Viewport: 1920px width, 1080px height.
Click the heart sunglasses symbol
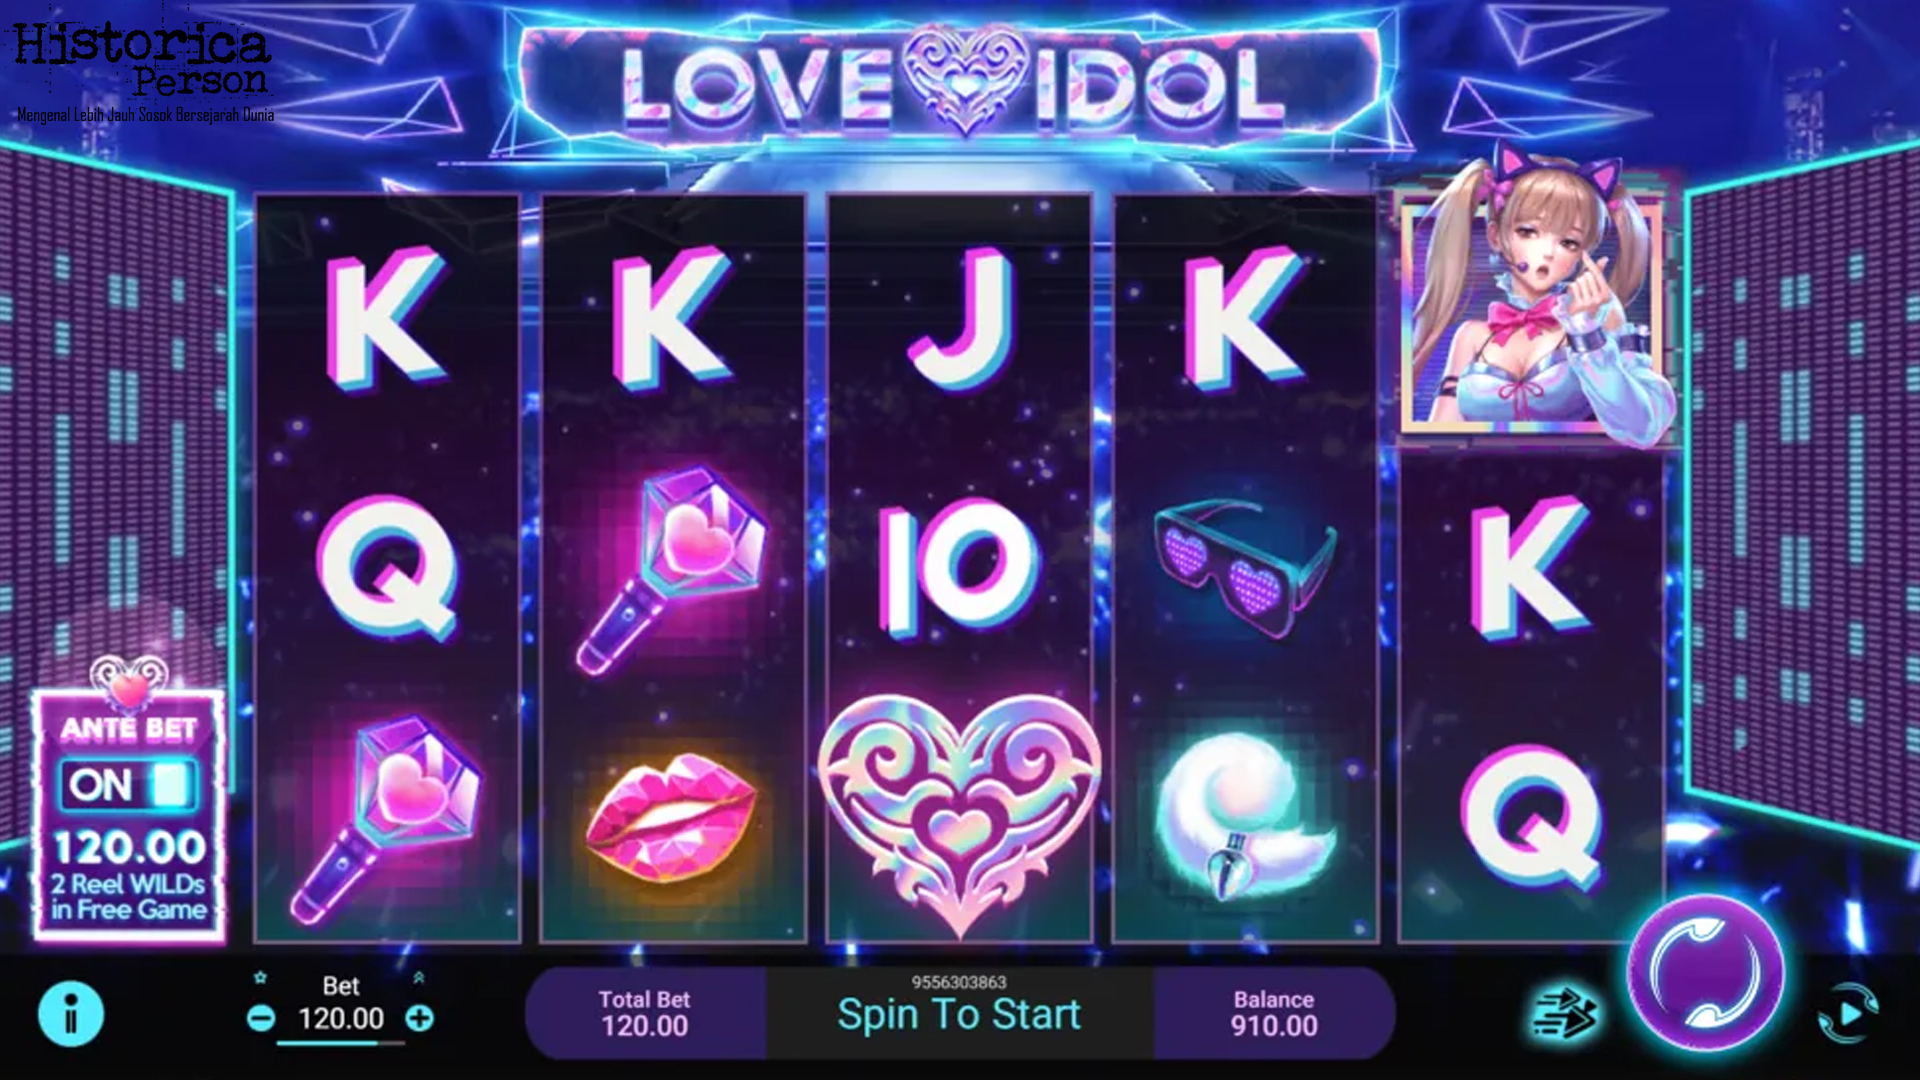point(1245,567)
